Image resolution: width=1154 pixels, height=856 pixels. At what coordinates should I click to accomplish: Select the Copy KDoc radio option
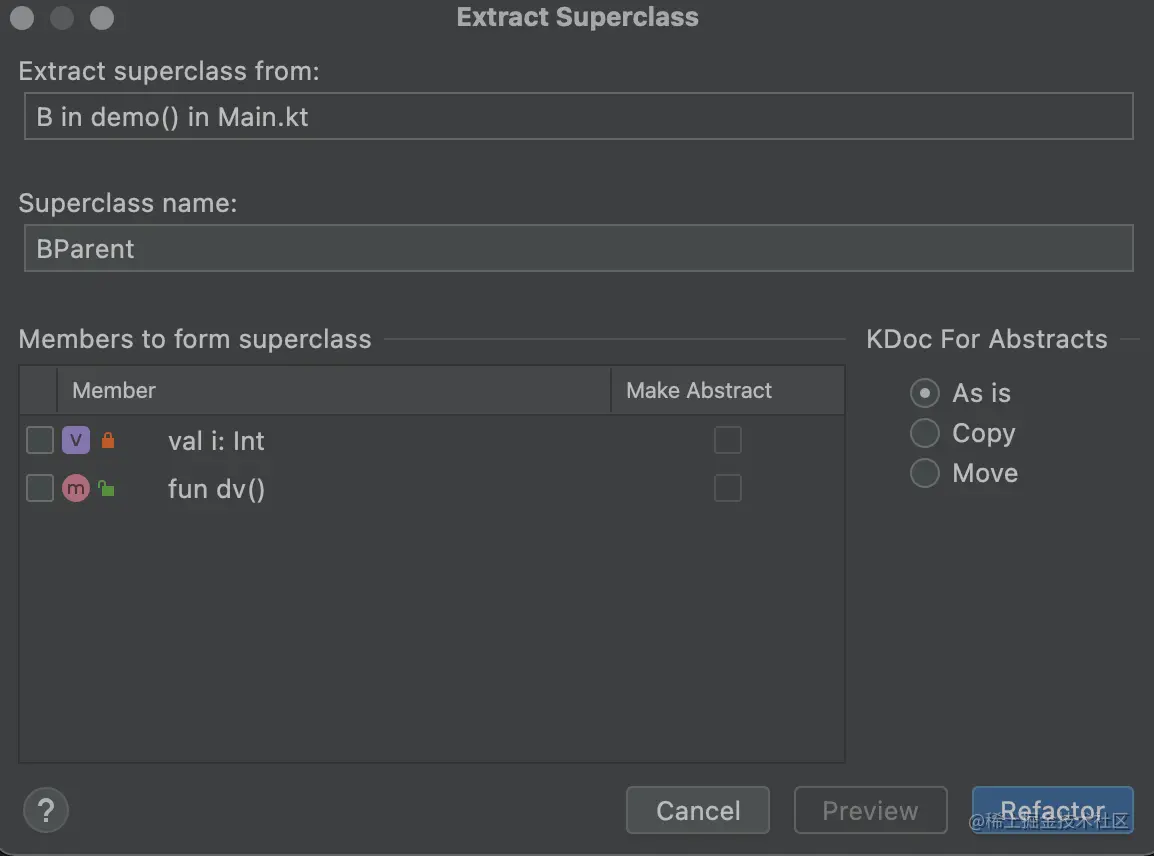point(925,433)
